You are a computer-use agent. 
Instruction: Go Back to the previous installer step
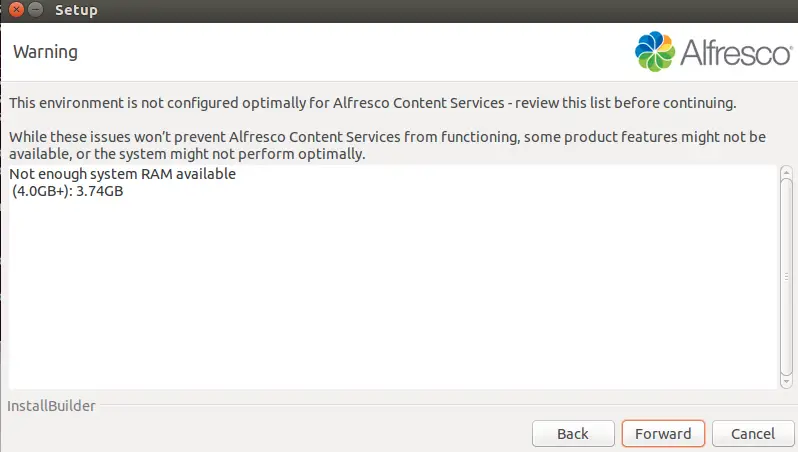[573, 434]
